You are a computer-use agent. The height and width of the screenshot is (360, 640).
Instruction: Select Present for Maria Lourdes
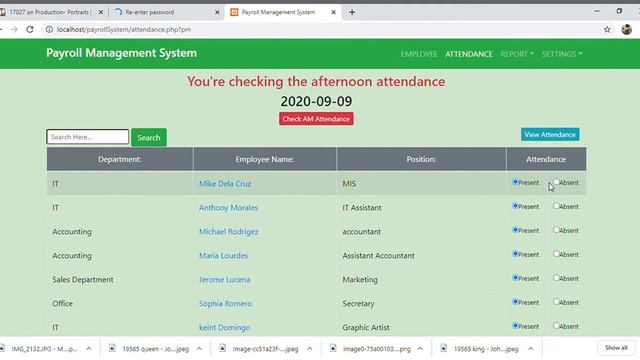click(515, 254)
